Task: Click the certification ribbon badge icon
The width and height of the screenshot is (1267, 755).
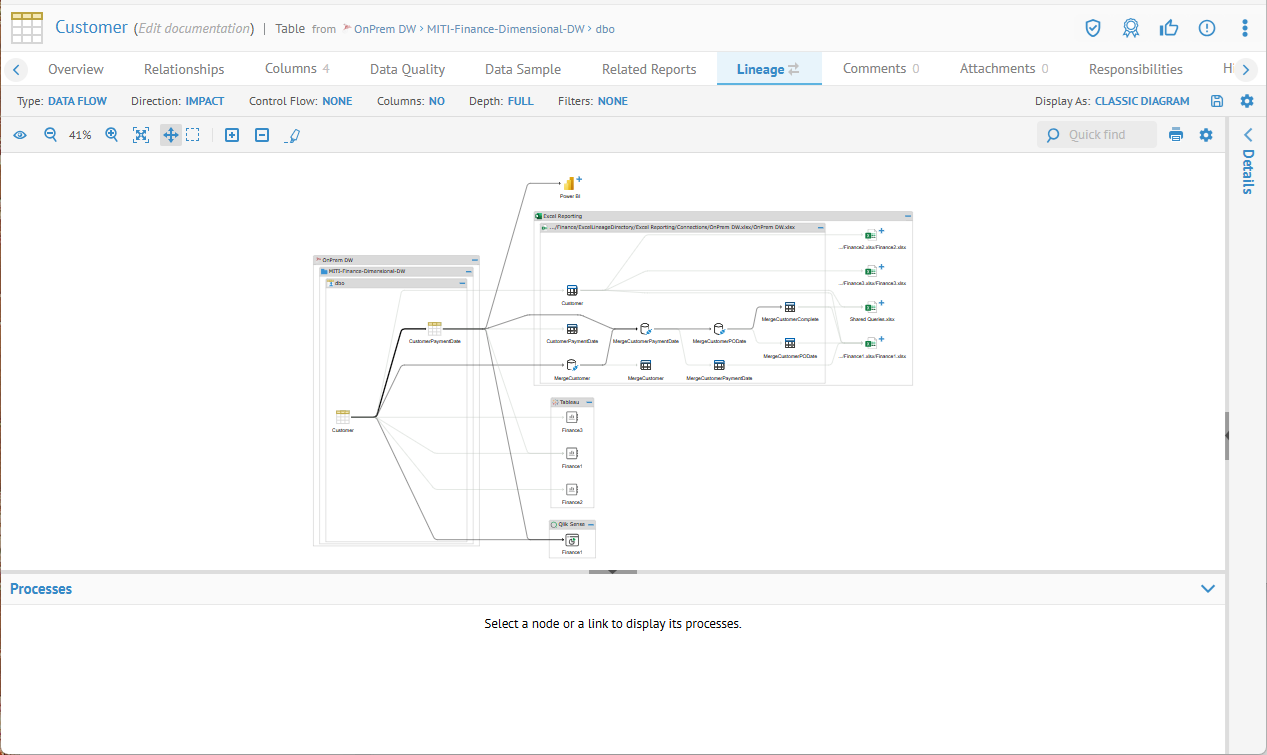Action: click(x=1131, y=28)
